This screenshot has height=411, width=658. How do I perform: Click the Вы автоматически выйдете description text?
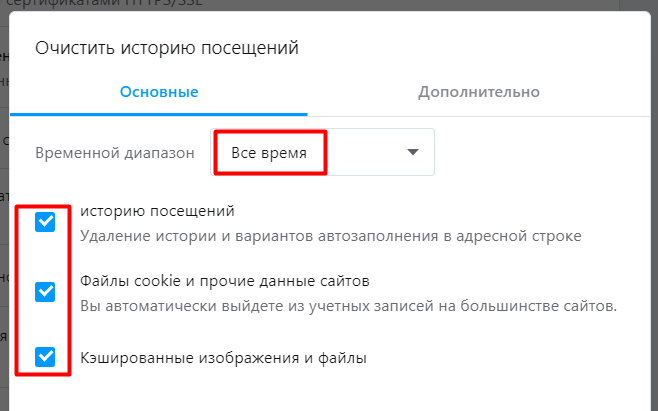pyautogui.click(x=347, y=305)
